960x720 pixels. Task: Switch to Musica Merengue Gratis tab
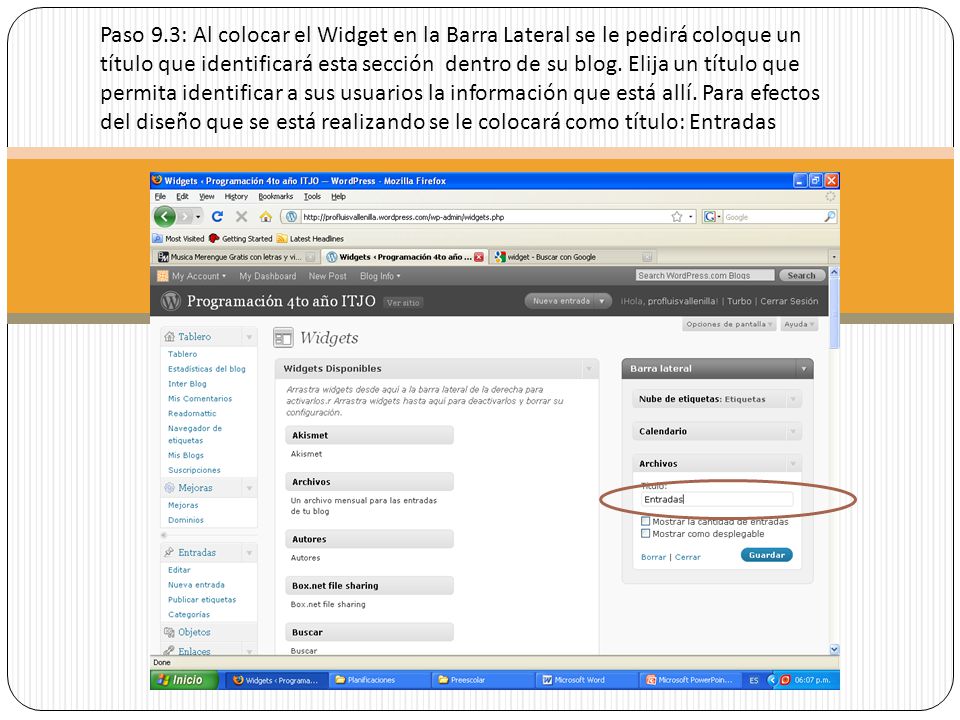[236, 257]
